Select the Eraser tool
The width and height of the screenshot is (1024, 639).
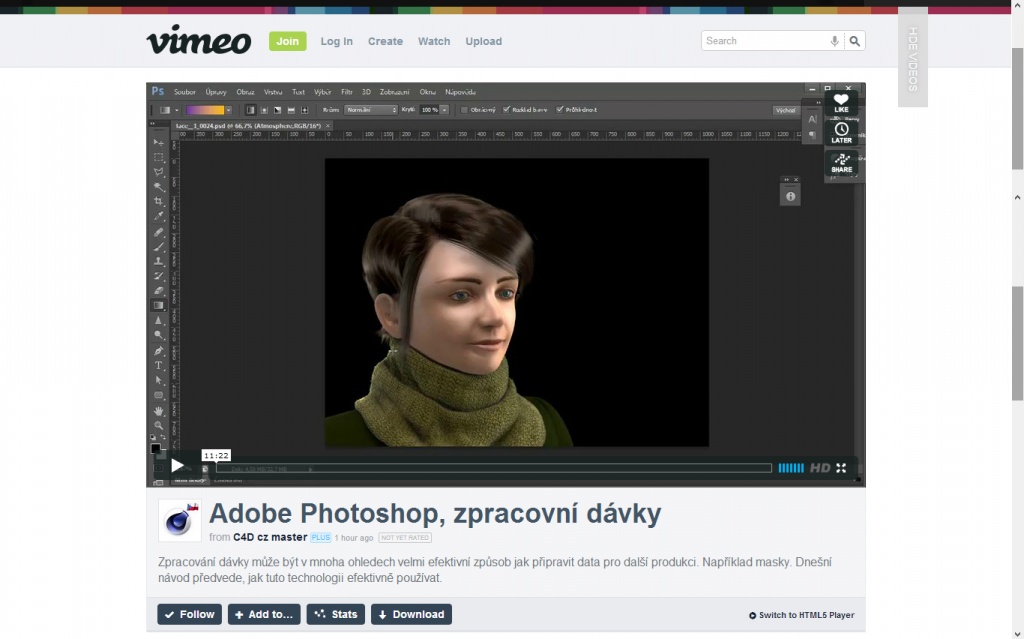(x=158, y=291)
